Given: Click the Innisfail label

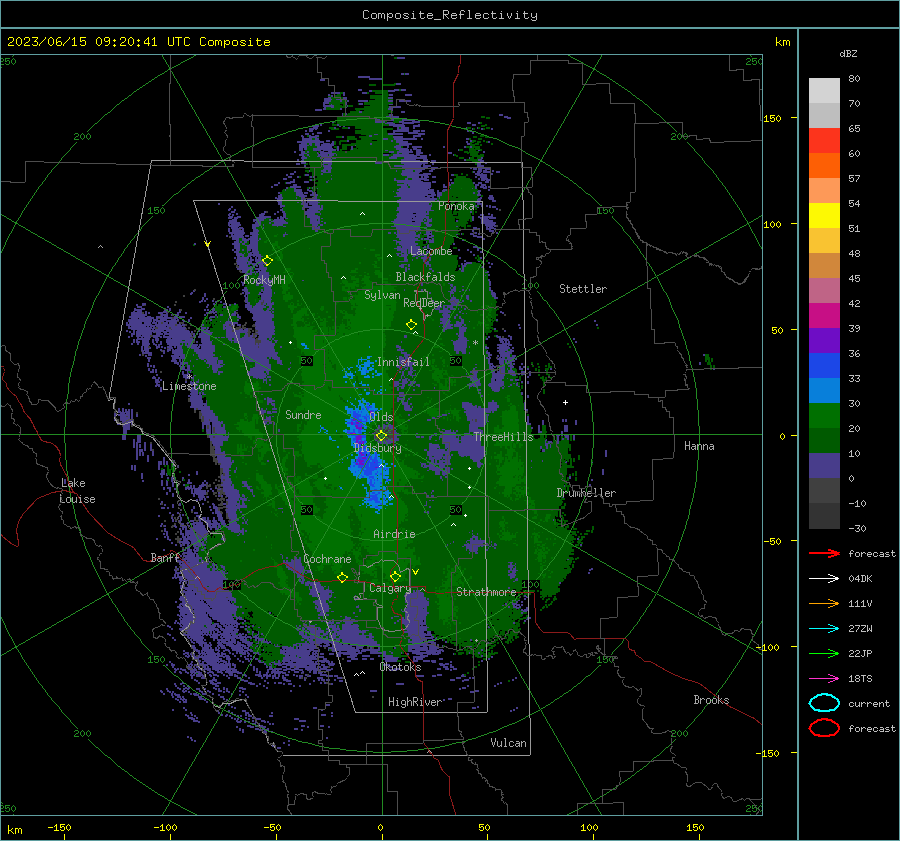Looking at the screenshot, I should [x=403, y=362].
